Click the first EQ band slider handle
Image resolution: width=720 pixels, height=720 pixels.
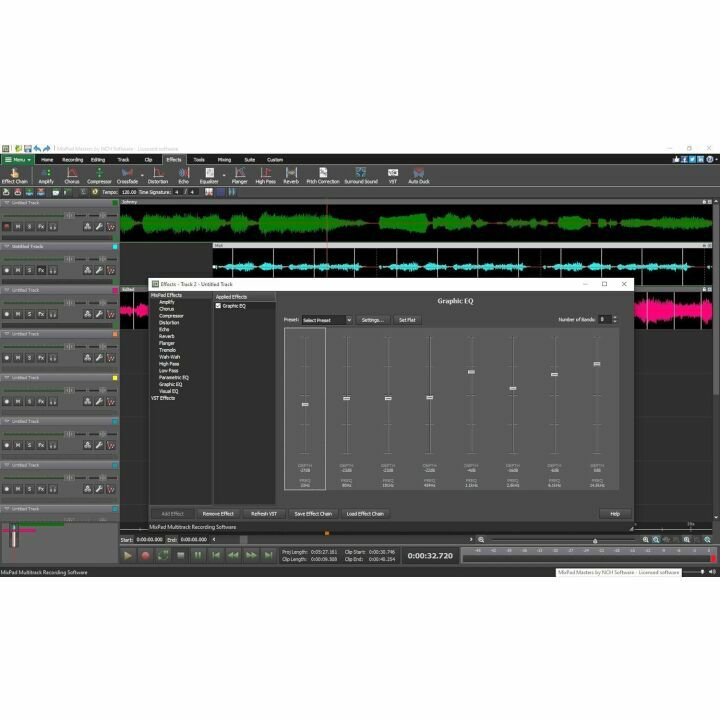coord(305,405)
